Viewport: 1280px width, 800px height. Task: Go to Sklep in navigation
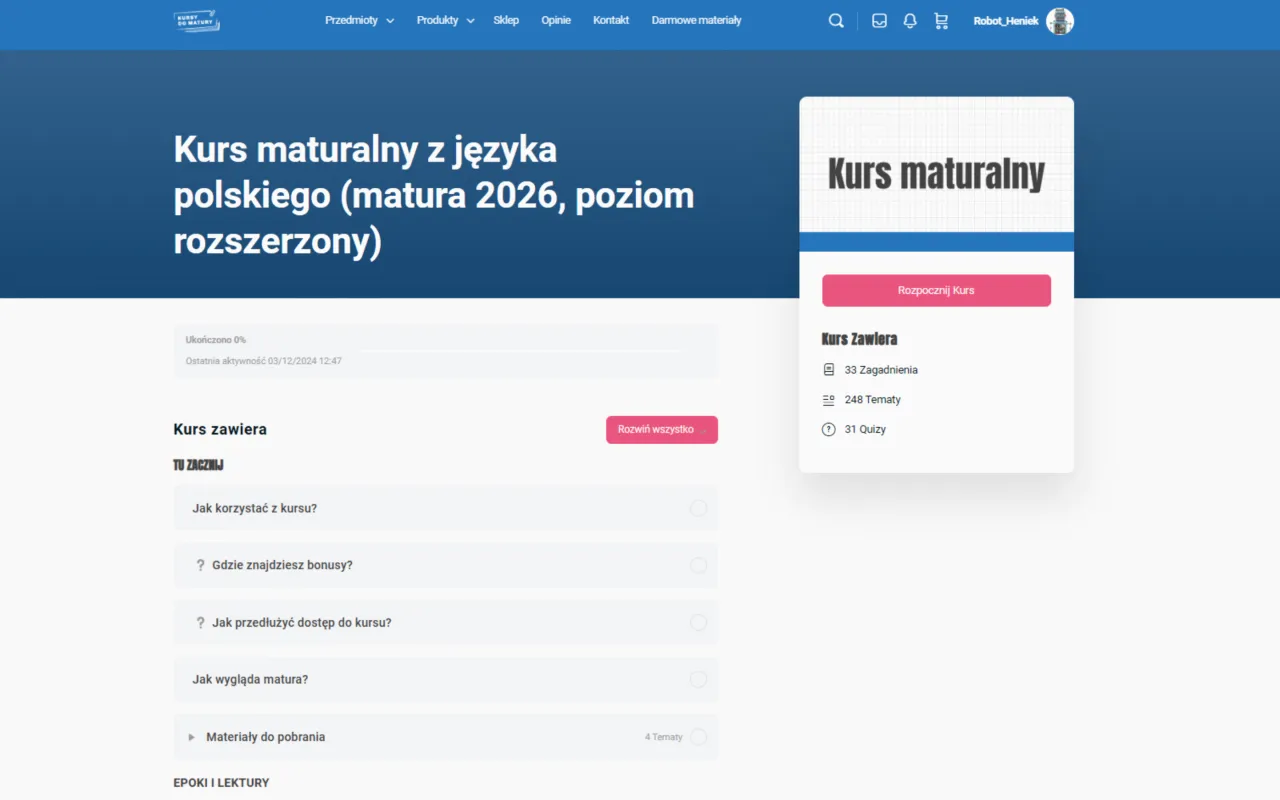pyautogui.click(x=506, y=20)
